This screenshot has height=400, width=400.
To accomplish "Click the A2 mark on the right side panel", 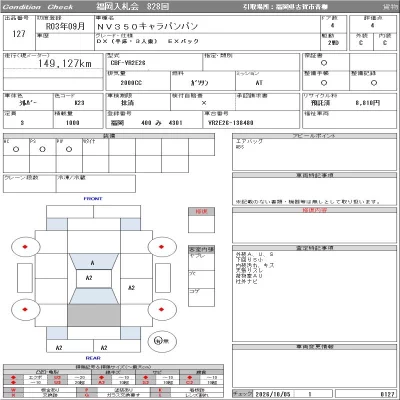I will click(132, 288).
